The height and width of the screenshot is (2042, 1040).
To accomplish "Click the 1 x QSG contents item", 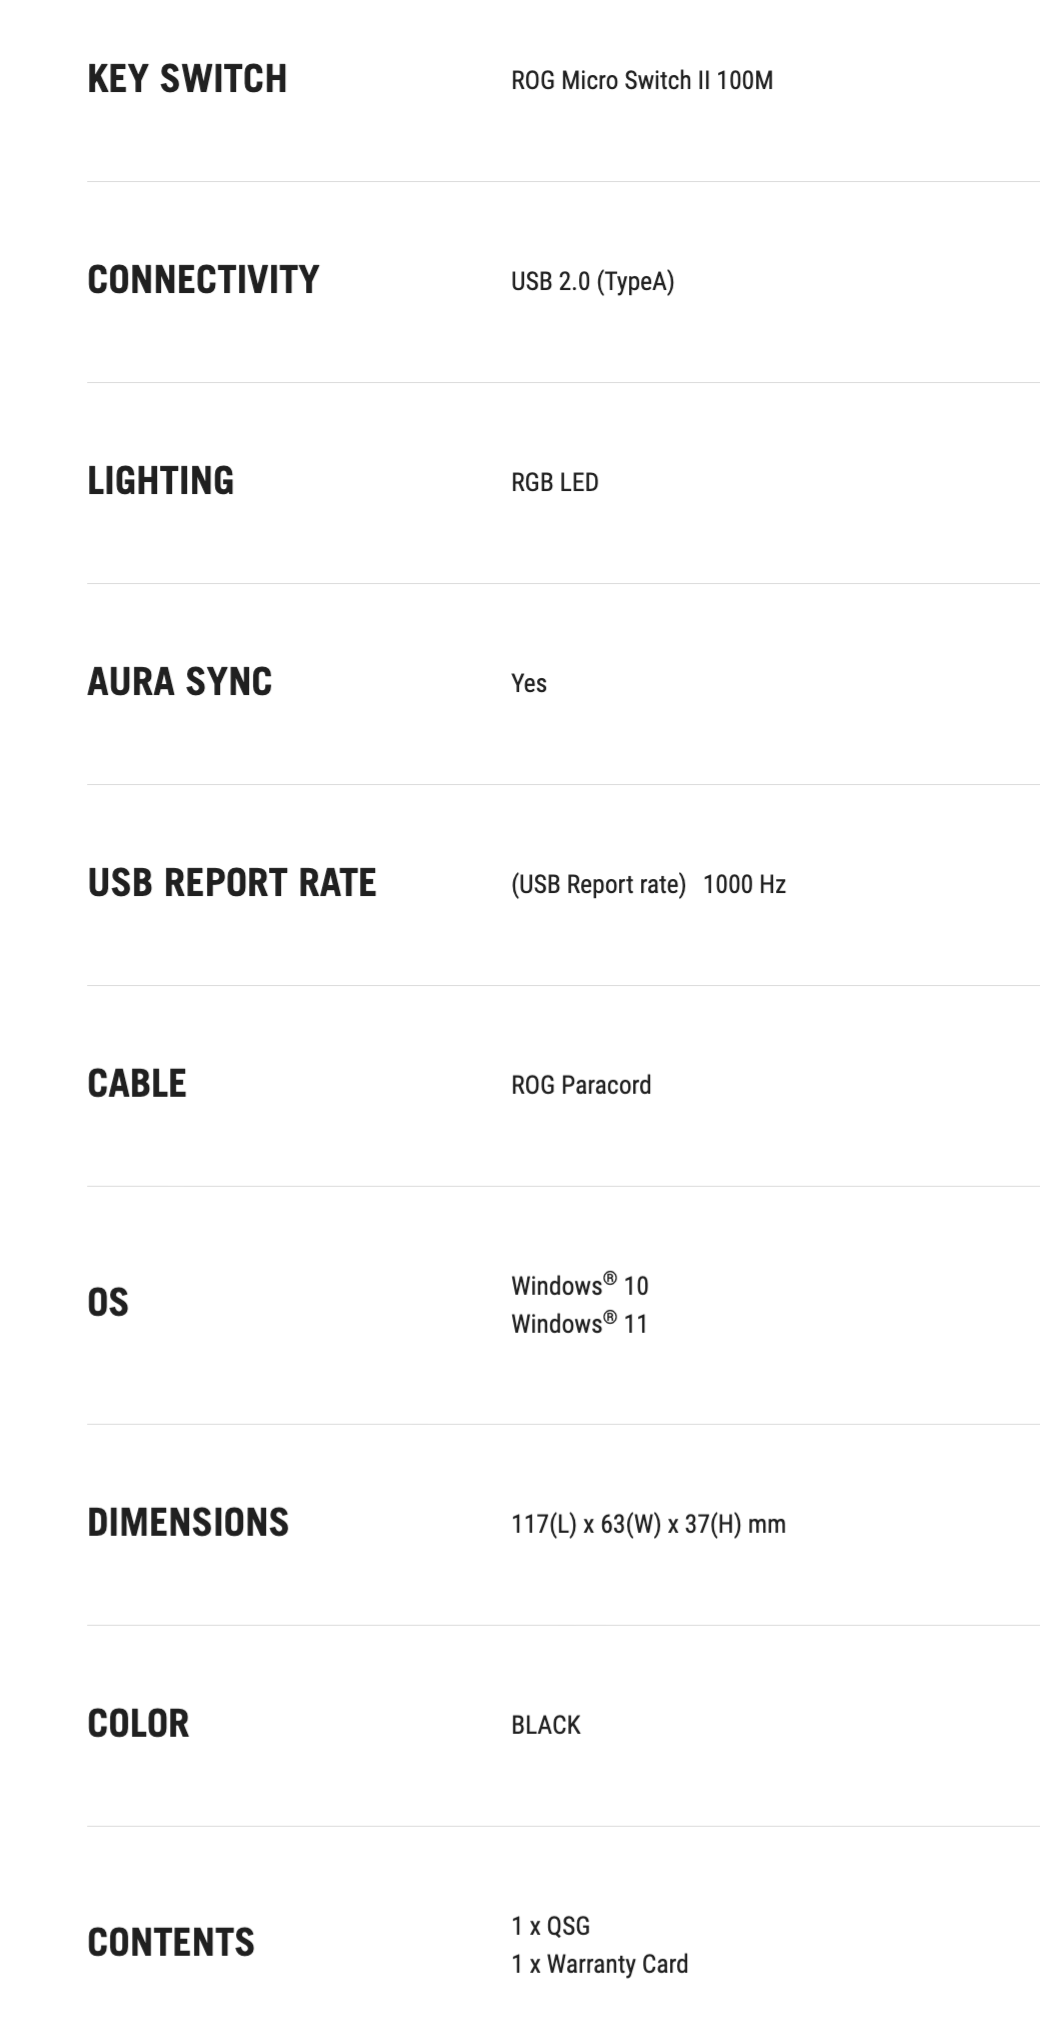I will tap(550, 1926).
